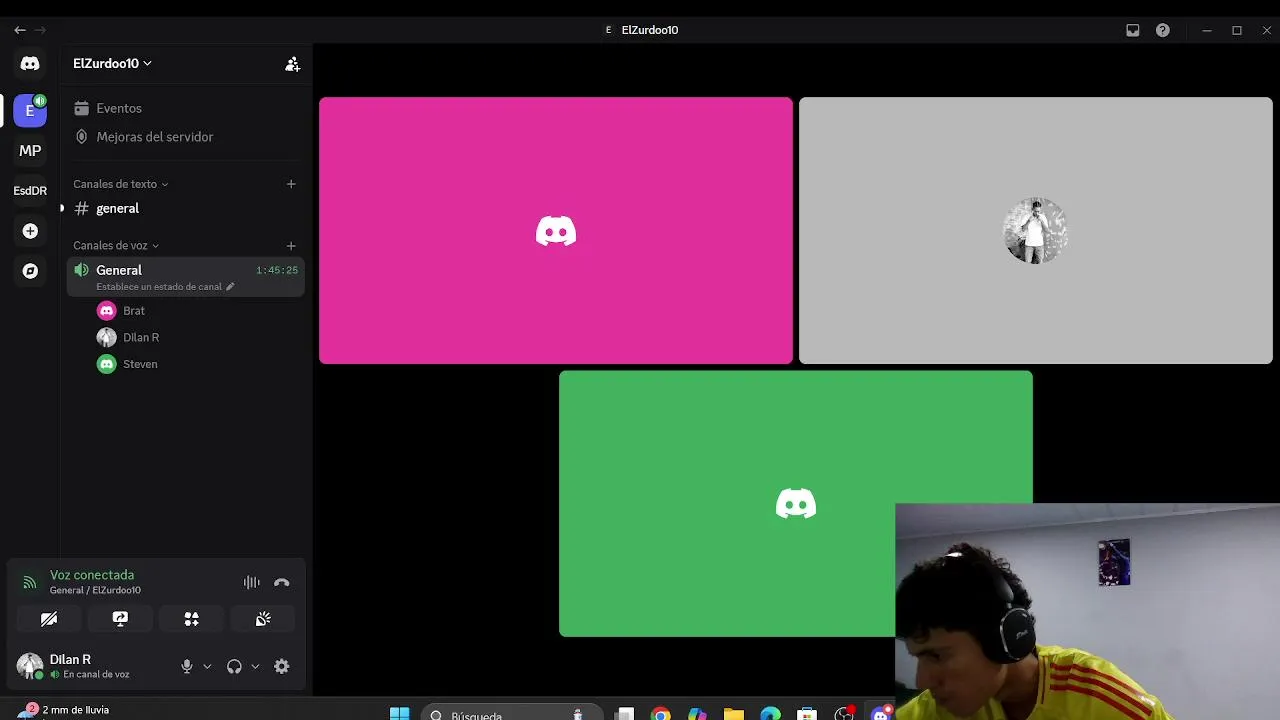Create a channel in Canales de texto
This screenshot has height=720, width=1280.
click(x=291, y=184)
